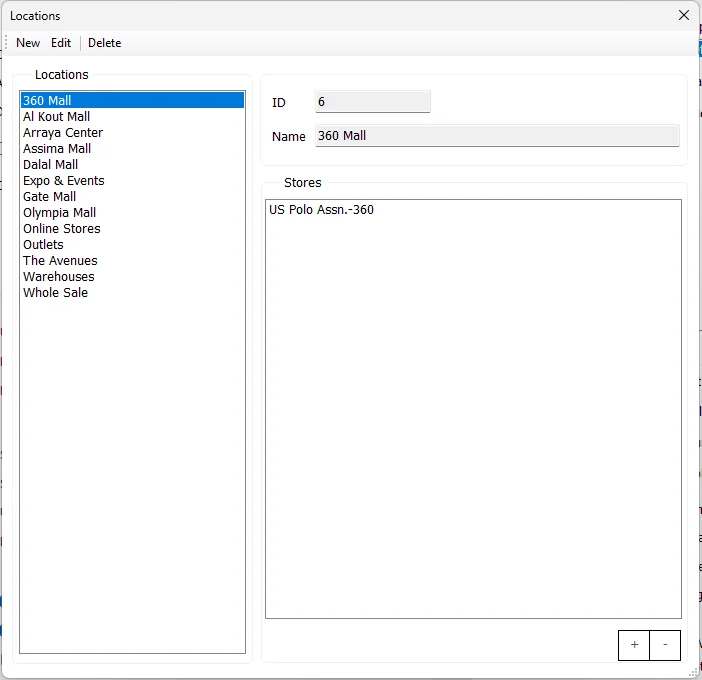Select Arraya Center location
Screen dimensions: 702x680
(133, 133)
